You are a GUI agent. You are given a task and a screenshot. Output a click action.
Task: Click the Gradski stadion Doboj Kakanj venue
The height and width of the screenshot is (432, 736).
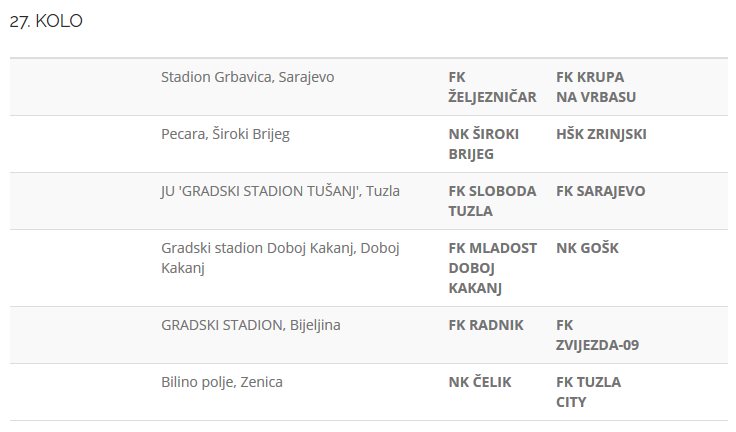click(x=280, y=258)
